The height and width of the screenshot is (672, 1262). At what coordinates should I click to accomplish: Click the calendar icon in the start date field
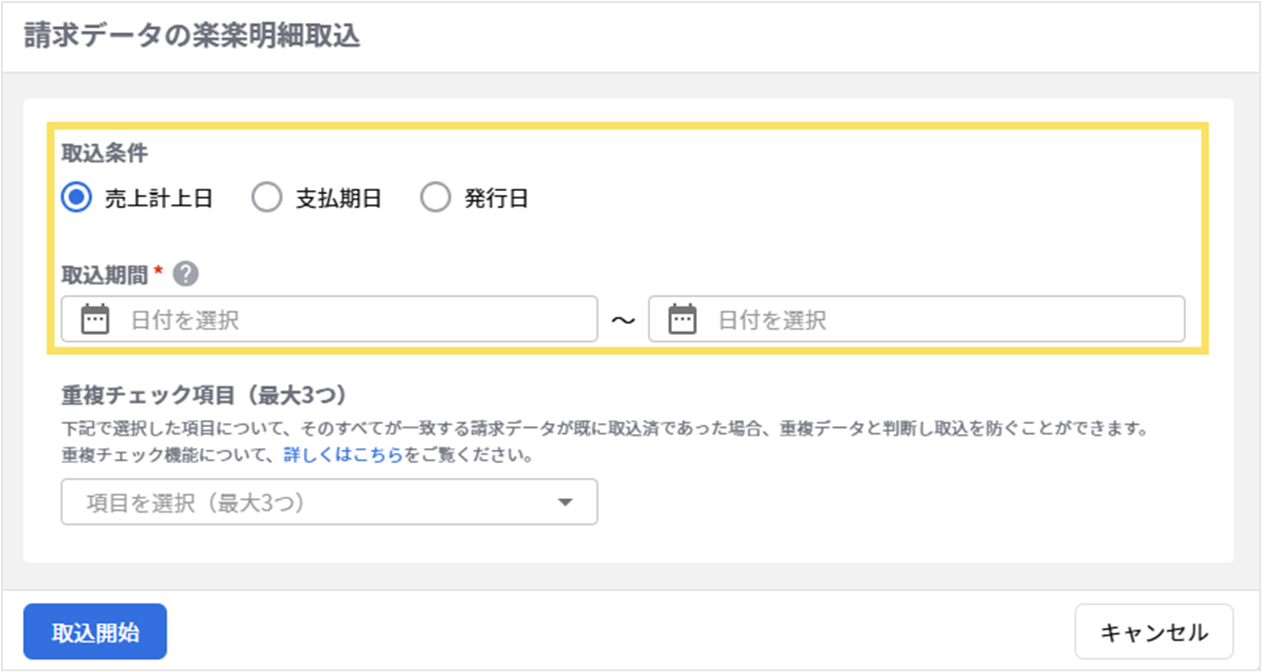pos(94,320)
